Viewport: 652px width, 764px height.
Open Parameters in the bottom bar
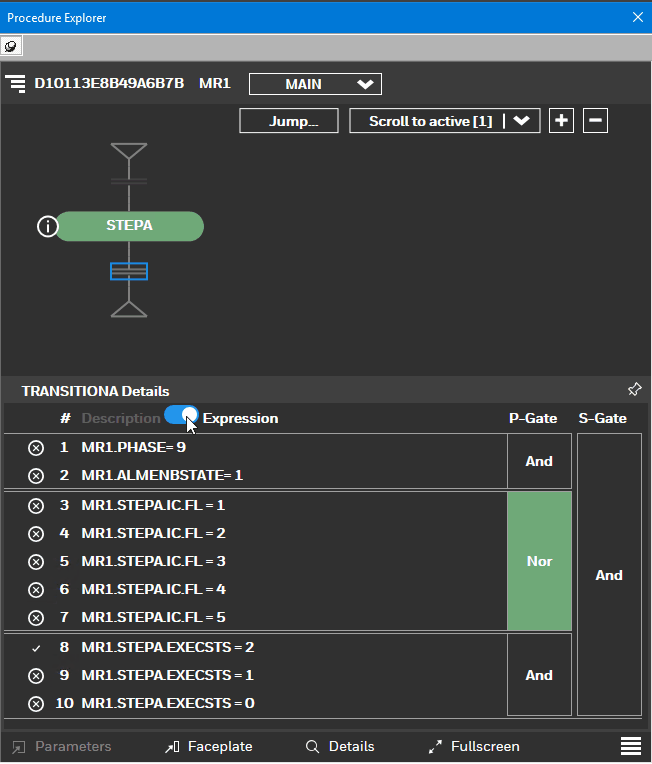(x=61, y=746)
